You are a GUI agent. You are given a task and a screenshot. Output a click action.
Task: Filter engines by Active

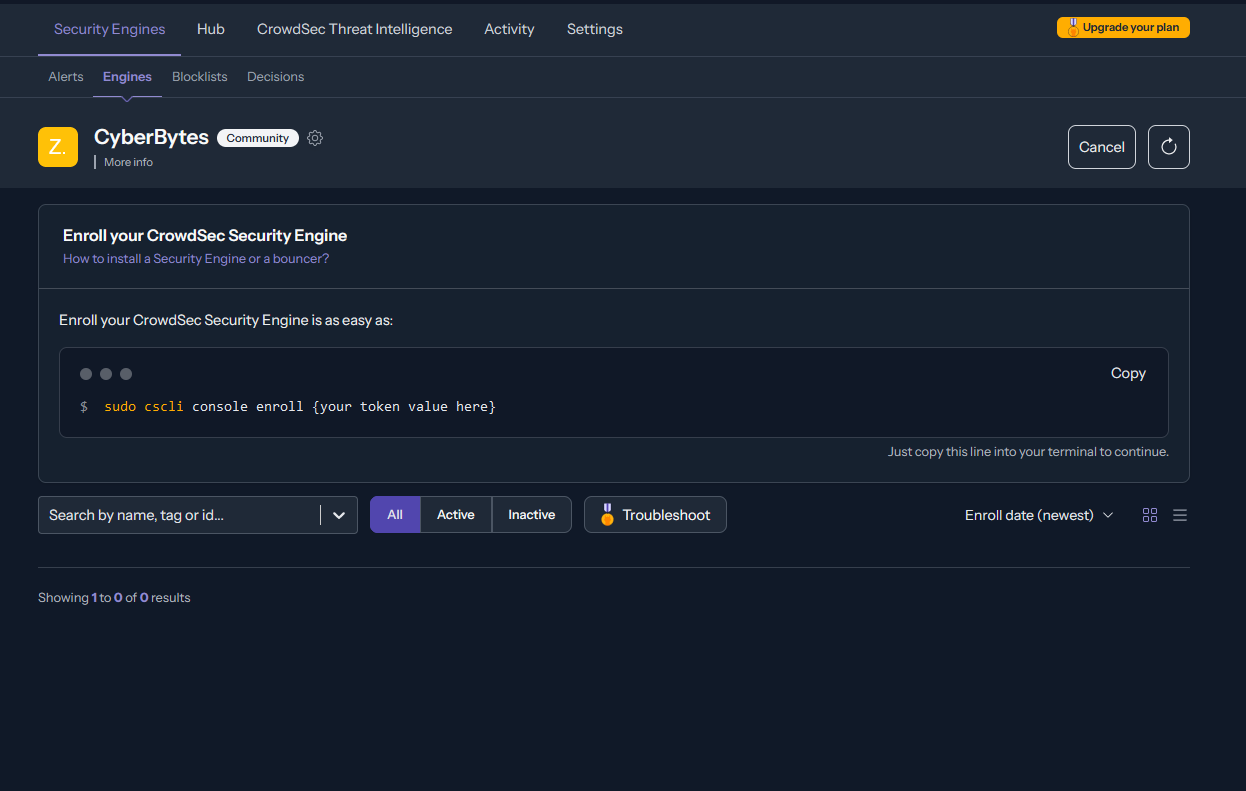pos(456,515)
